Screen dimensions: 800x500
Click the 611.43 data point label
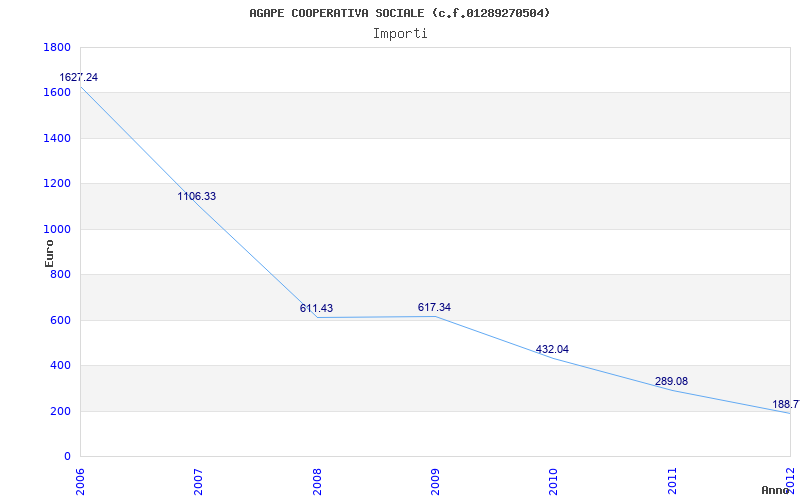click(x=316, y=309)
